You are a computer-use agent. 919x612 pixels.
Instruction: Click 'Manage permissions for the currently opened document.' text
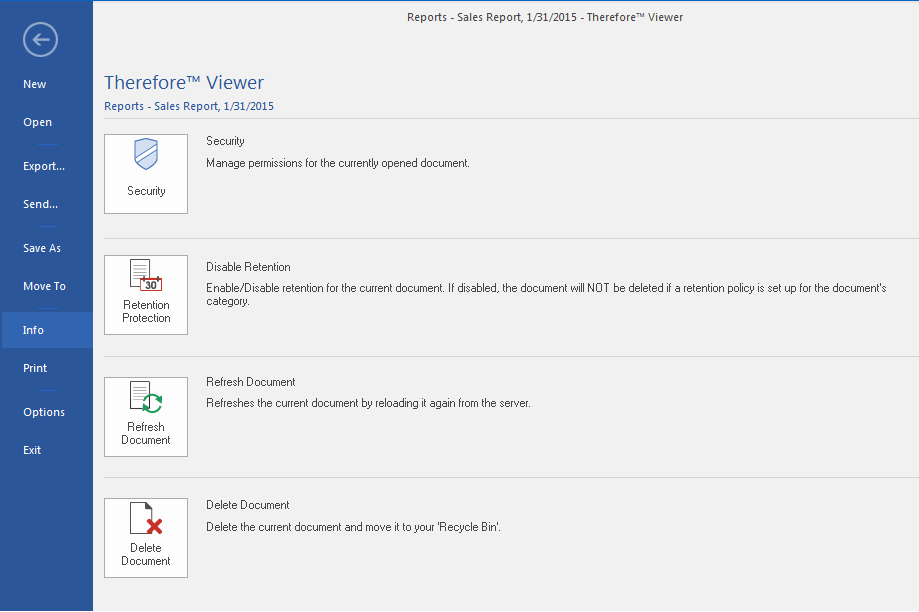(338, 164)
